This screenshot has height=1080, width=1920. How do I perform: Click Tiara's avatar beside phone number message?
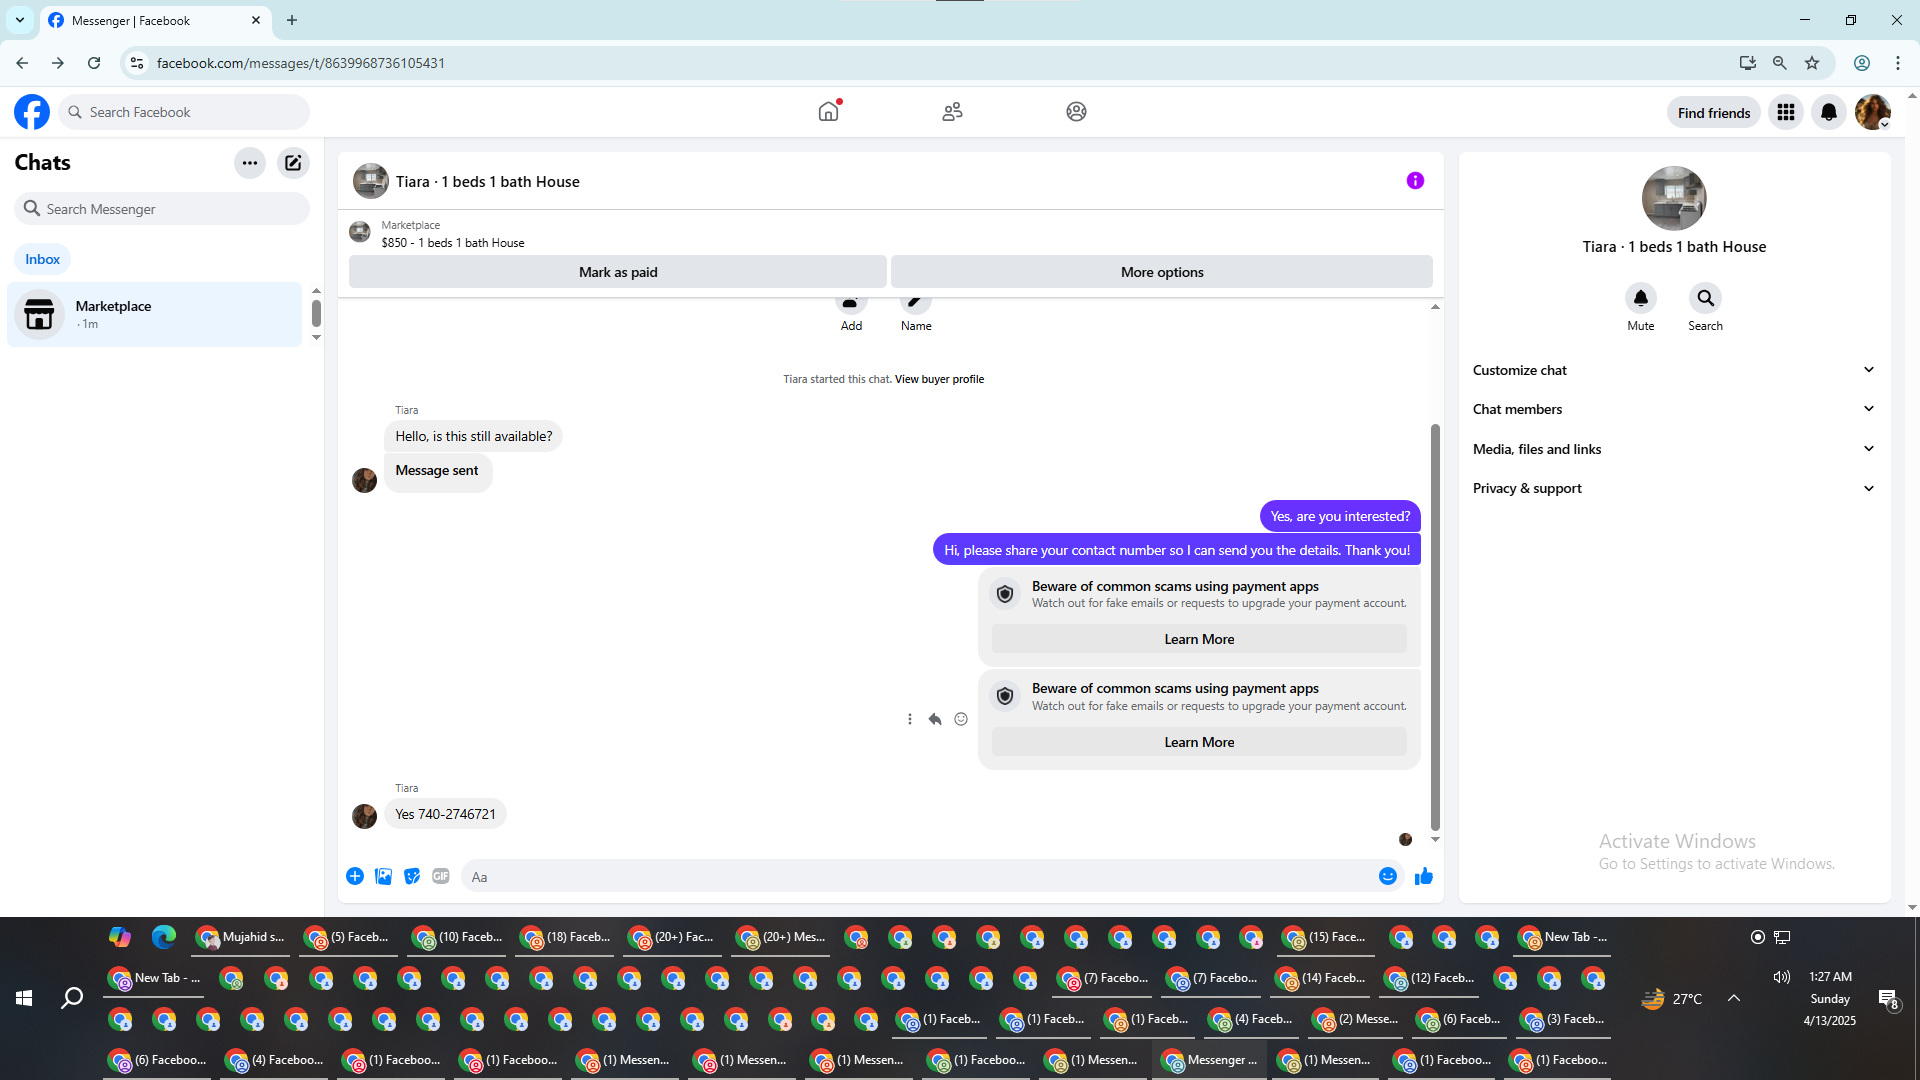point(364,816)
